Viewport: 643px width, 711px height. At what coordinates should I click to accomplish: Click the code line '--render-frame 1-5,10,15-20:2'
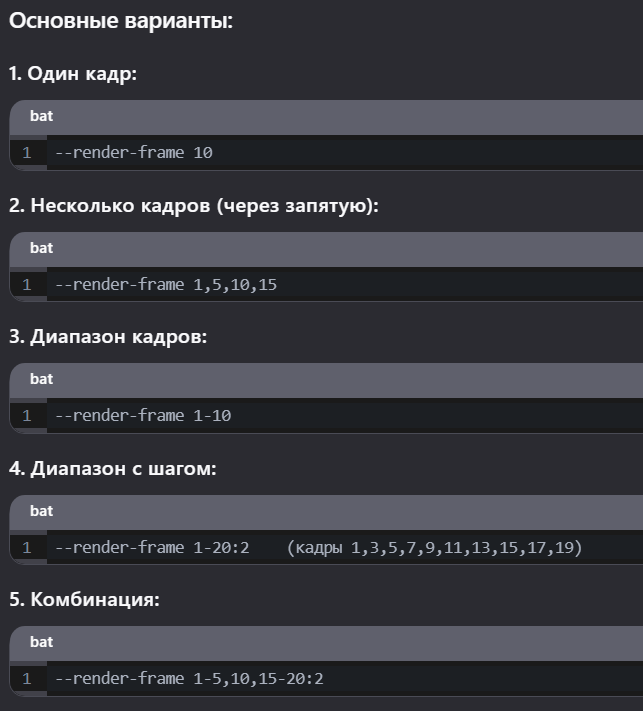point(189,679)
